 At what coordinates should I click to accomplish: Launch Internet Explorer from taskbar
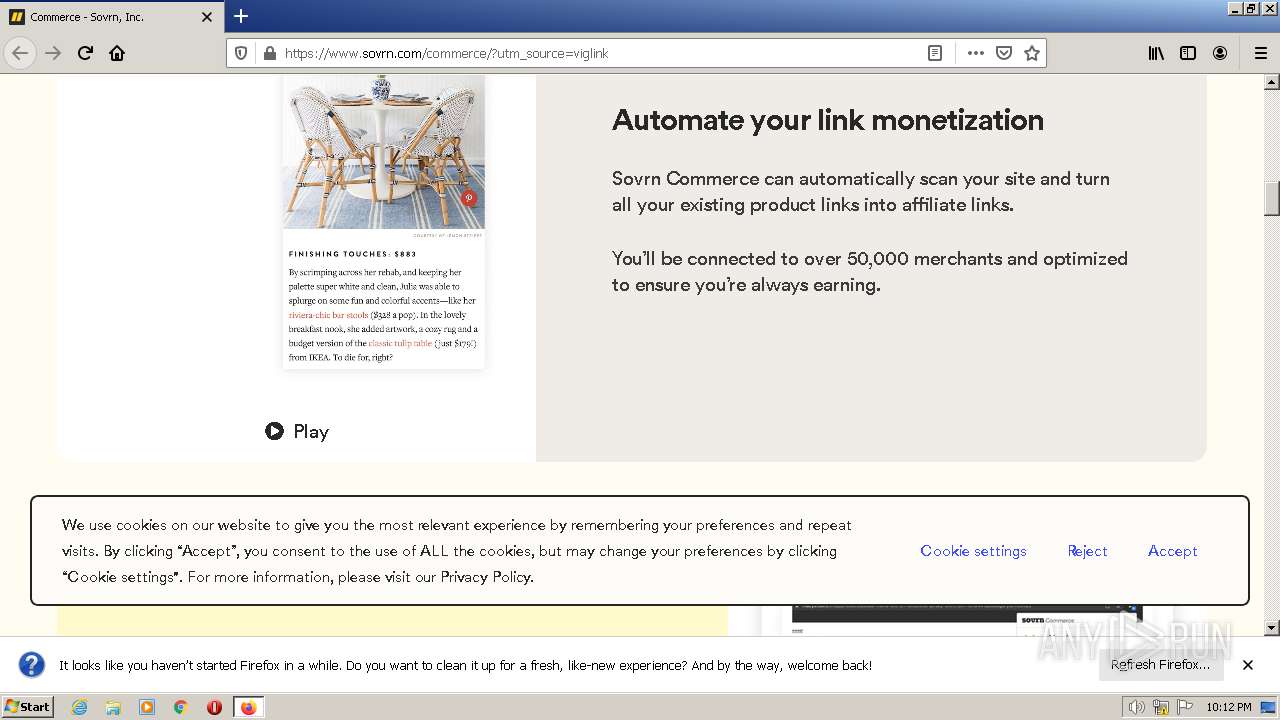click(x=80, y=707)
